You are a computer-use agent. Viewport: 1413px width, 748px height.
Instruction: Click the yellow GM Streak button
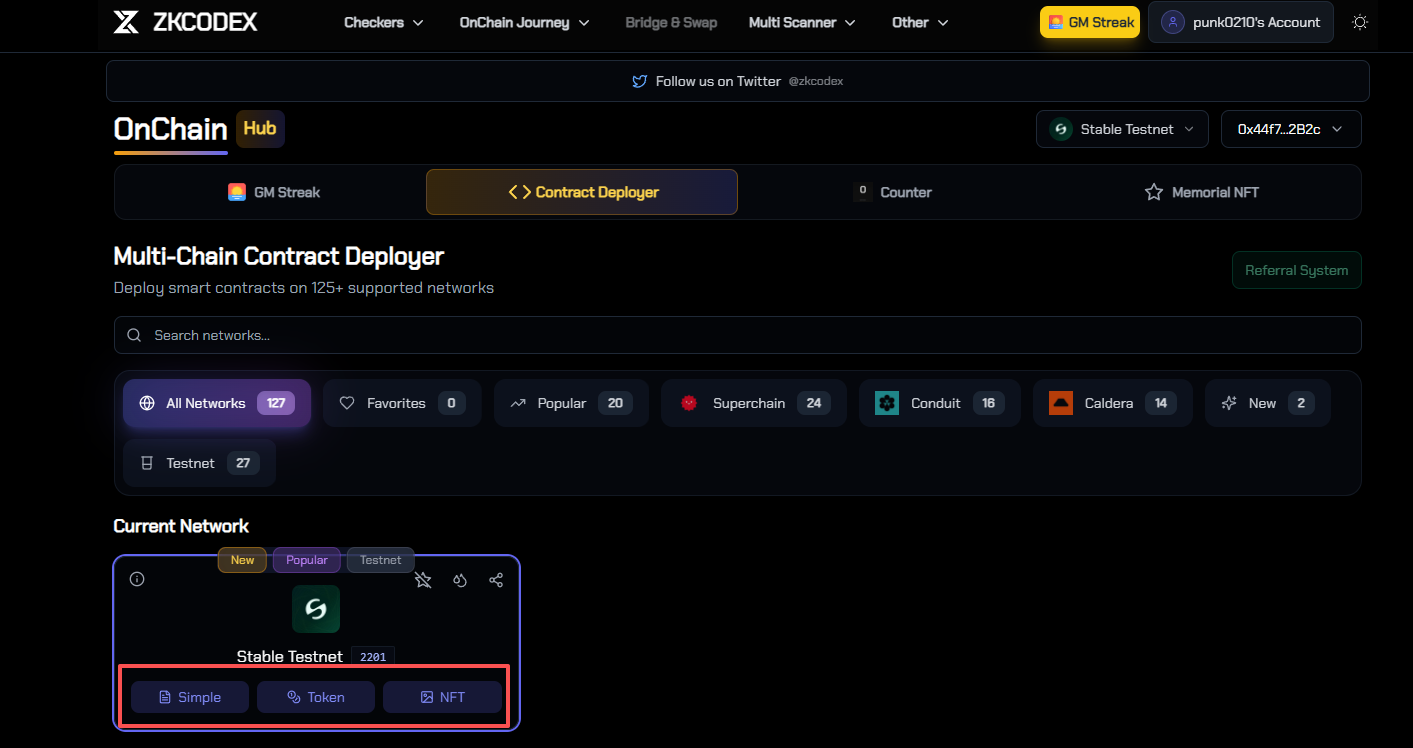tap(1090, 22)
